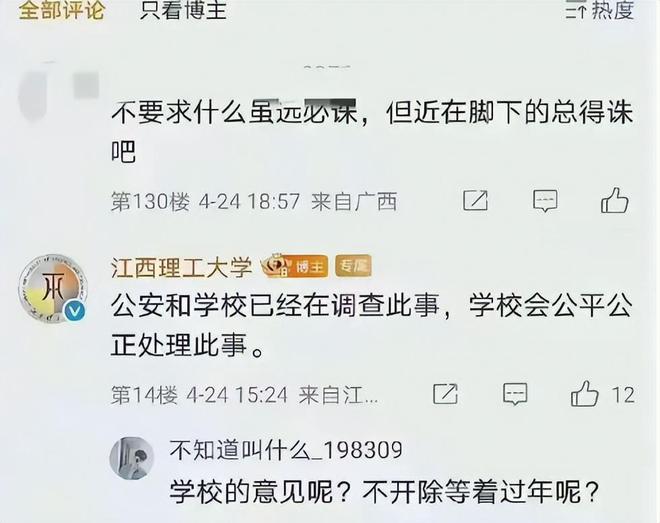
Task: Tap the 专属 badge
Action: coord(353,266)
